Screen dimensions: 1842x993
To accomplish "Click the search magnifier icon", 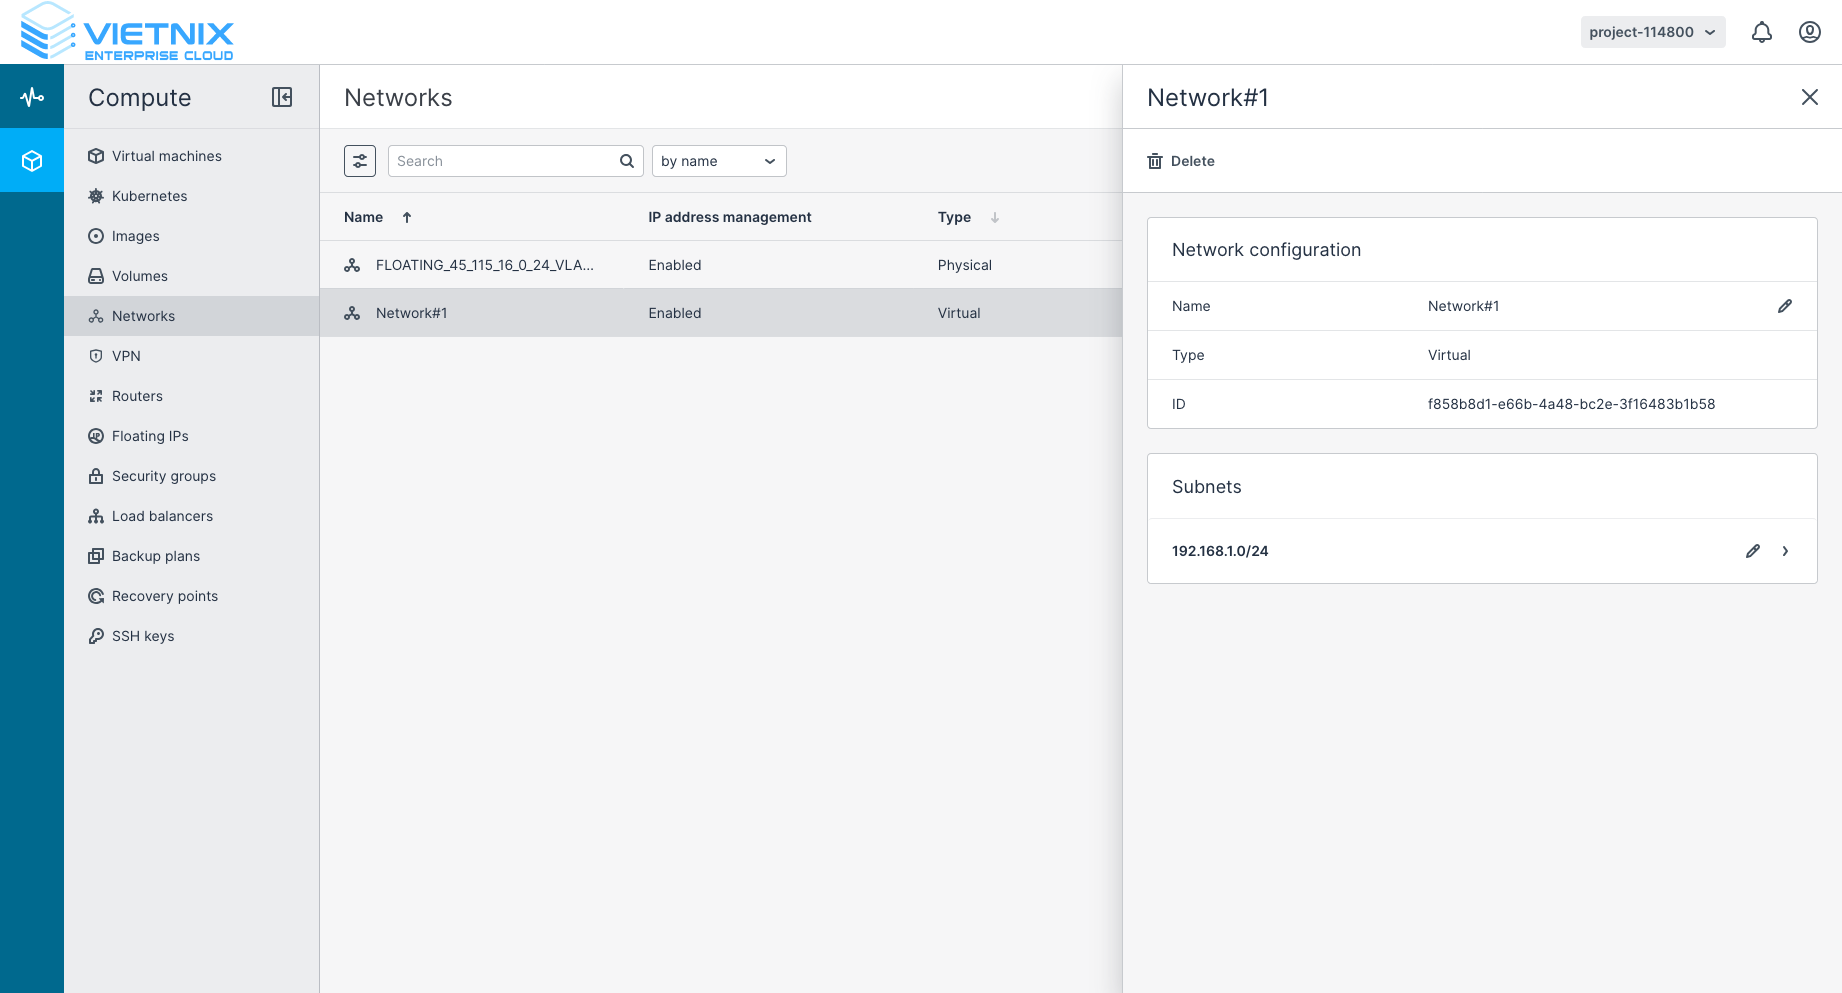I will coord(627,161).
